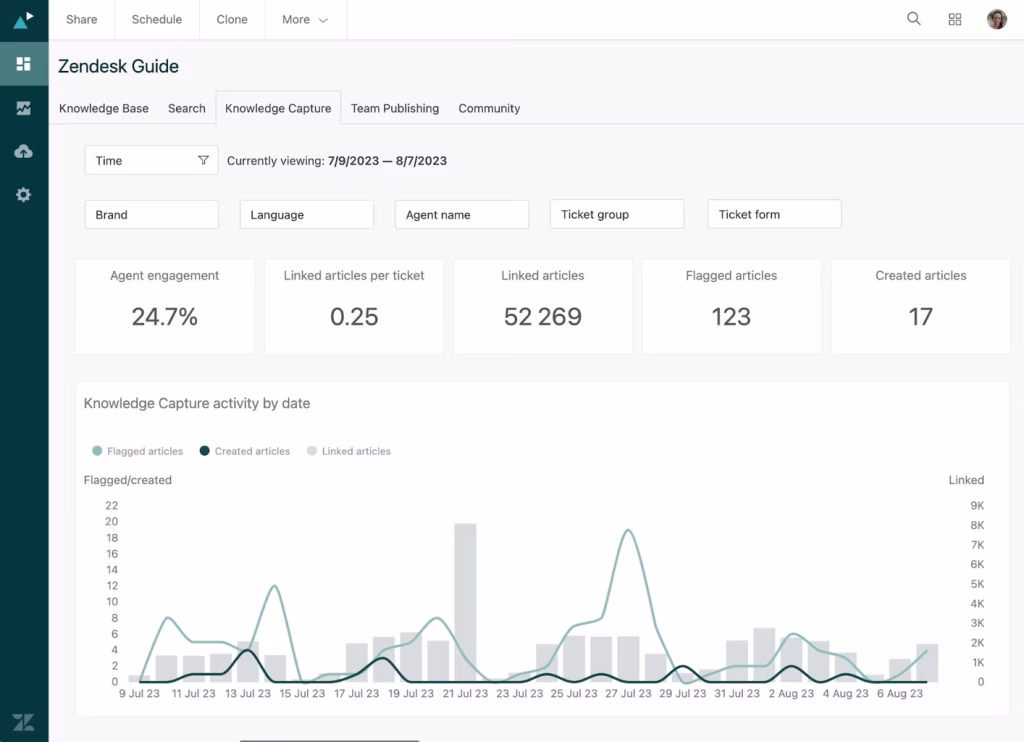1024x742 pixels.
Task: Open the Datasets cloud upload sidebar icon
Action: [x=24, y=152]
